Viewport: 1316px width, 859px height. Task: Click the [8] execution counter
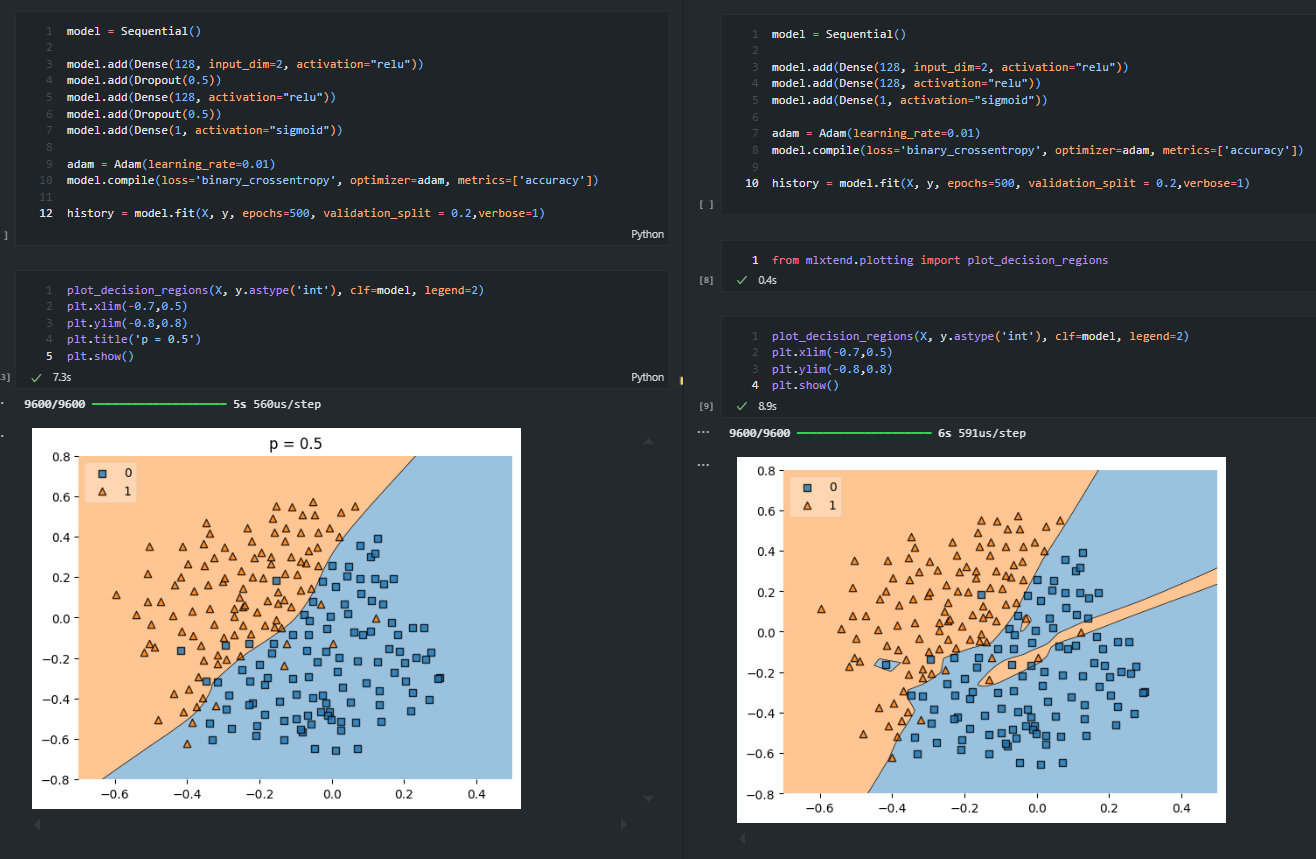[x=706, y=281]
